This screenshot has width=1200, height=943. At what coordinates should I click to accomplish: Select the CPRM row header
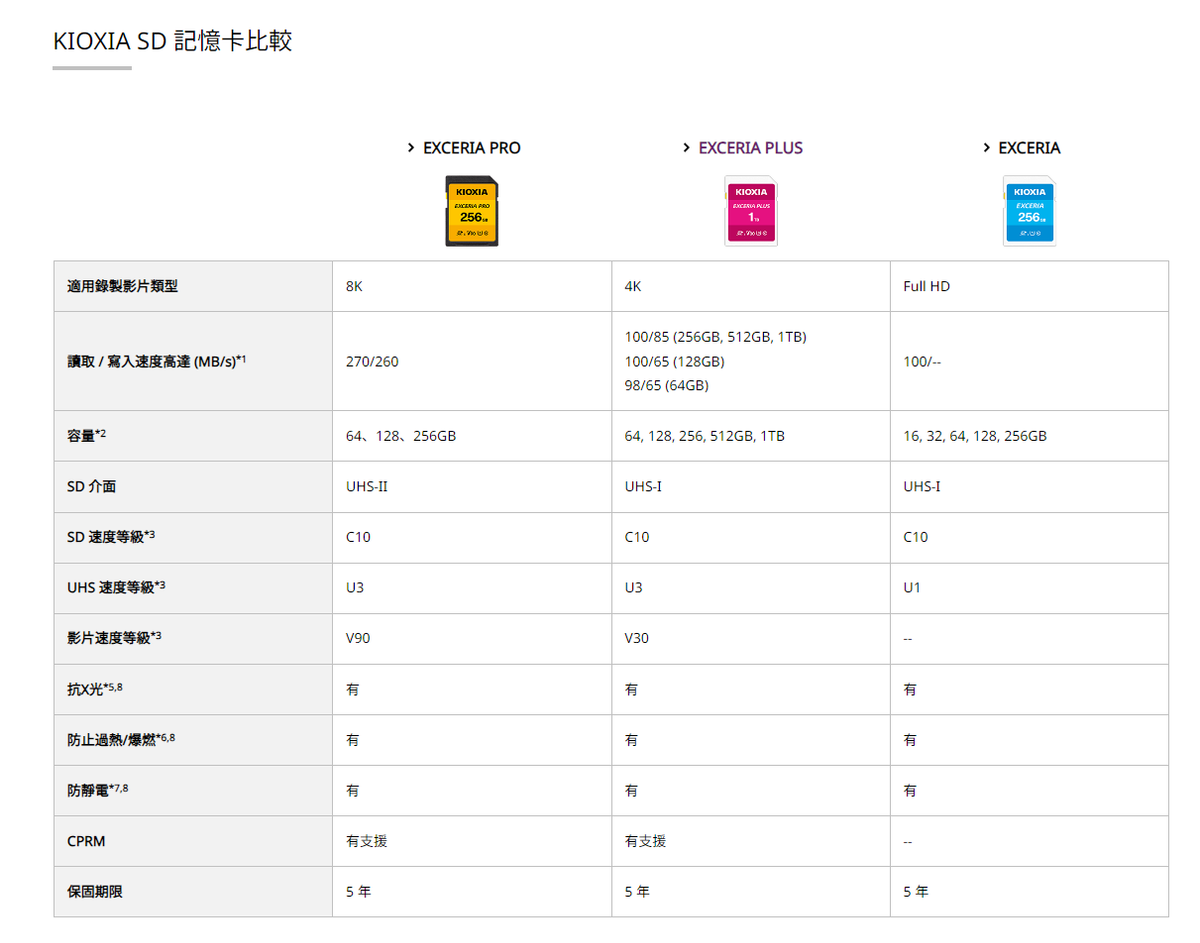click(86, 841)
